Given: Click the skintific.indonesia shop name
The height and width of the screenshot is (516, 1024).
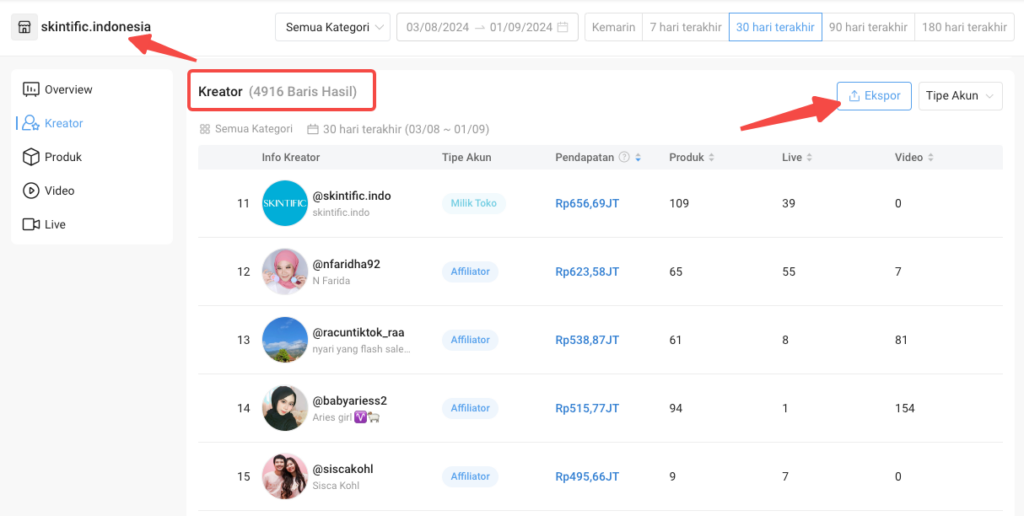Looking at the screenshot, I should (x=96, y=27).
